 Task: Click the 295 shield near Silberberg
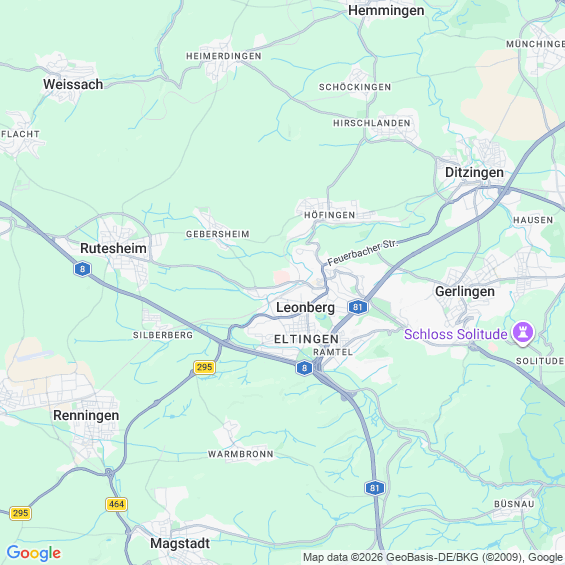pos(205,367)
